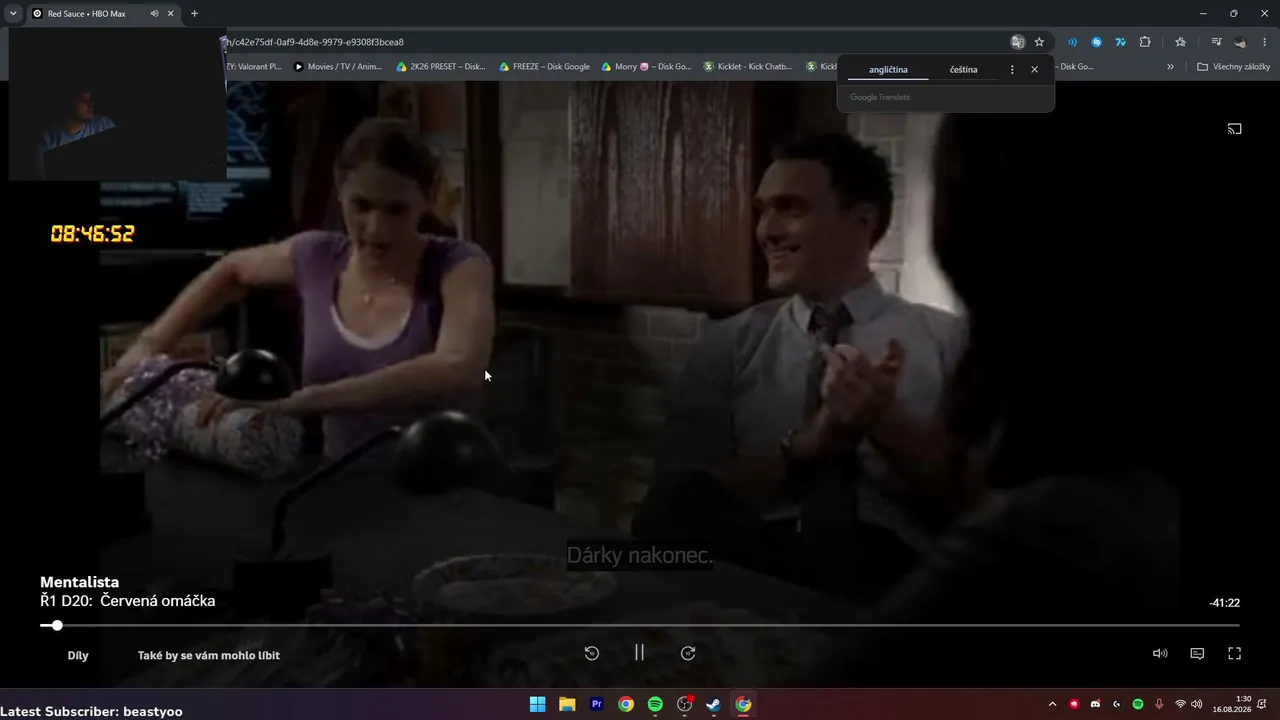Click the video progress bar track

click(640, 625)
